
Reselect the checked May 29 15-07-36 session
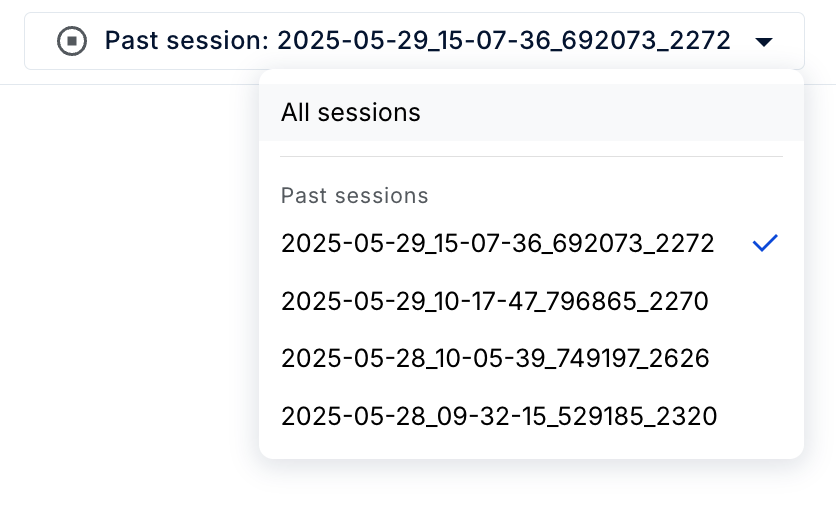(x=531, y=243)
